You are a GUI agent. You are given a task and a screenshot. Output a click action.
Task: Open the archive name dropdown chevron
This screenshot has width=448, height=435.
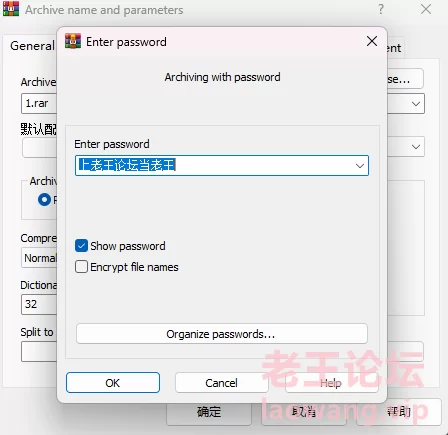(416, 104)
